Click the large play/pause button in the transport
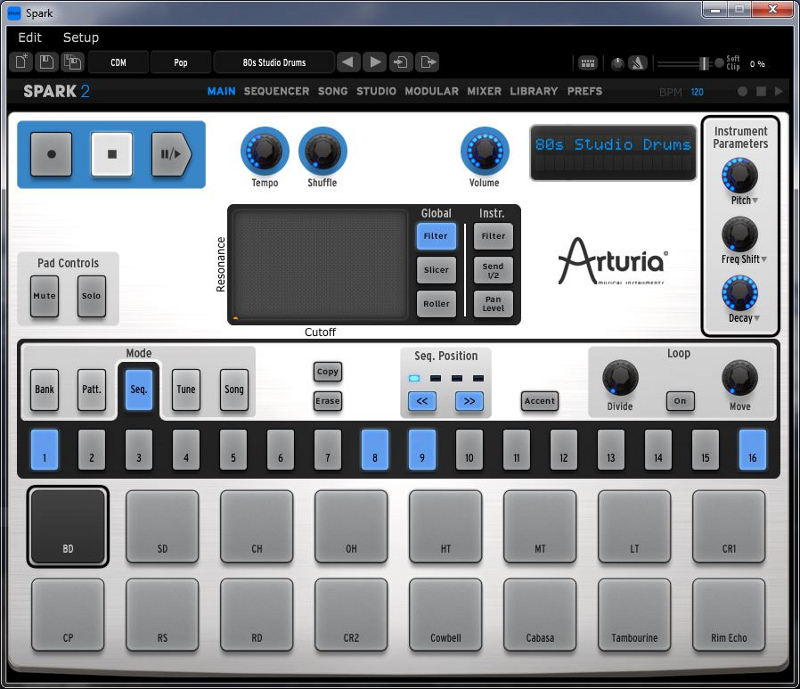The image size is (800, 689). (x=171, y=154)
